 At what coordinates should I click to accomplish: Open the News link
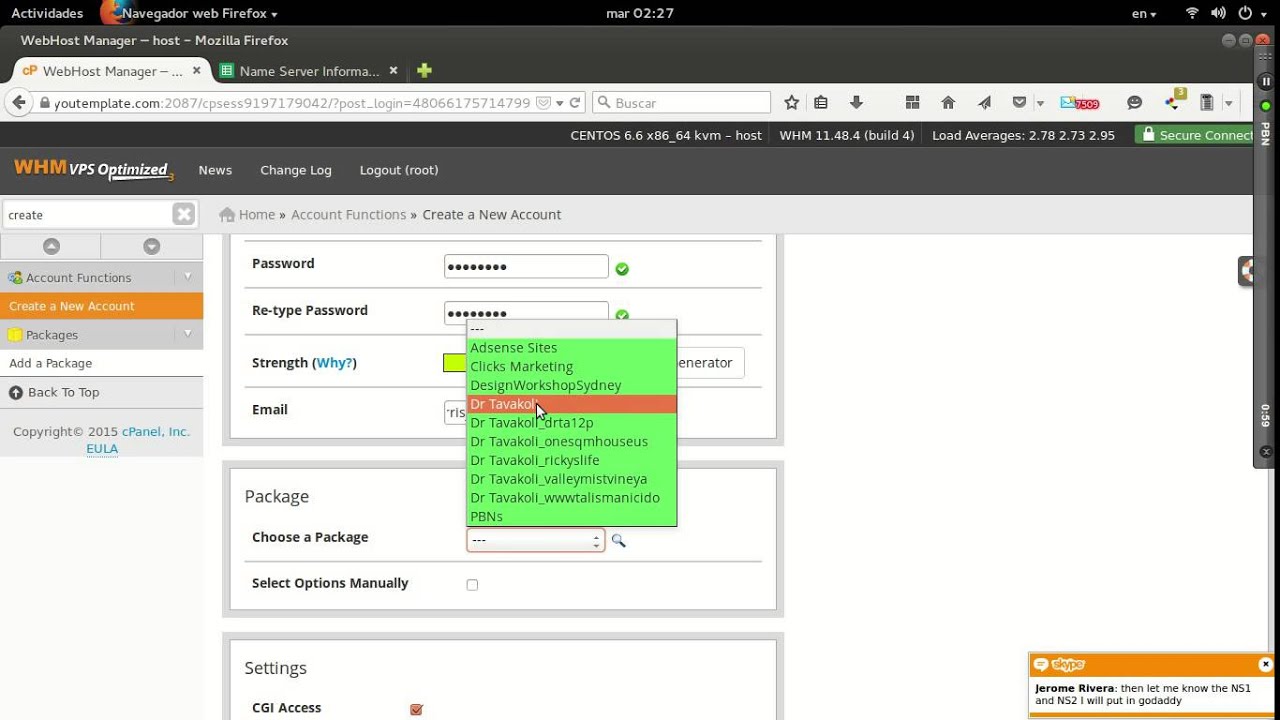click(215, 170)
